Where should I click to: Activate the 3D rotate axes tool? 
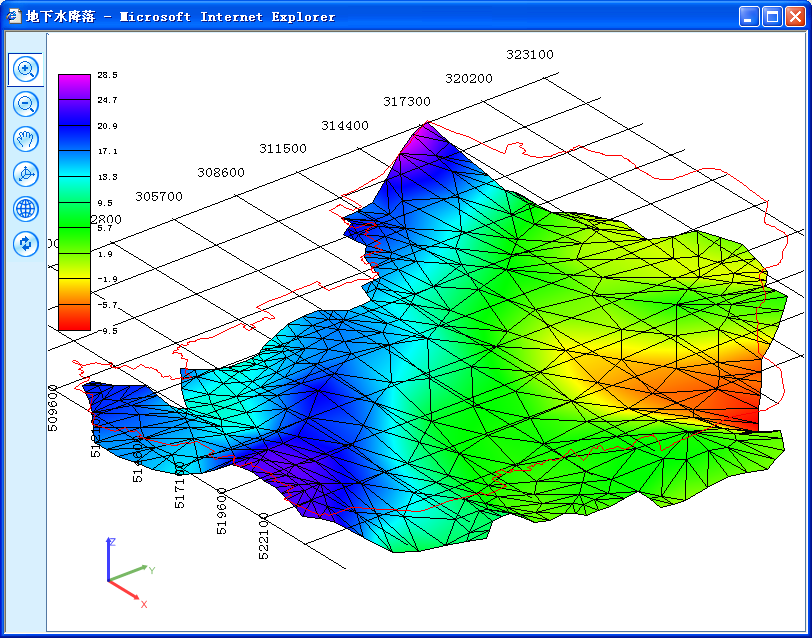(26, 174)
